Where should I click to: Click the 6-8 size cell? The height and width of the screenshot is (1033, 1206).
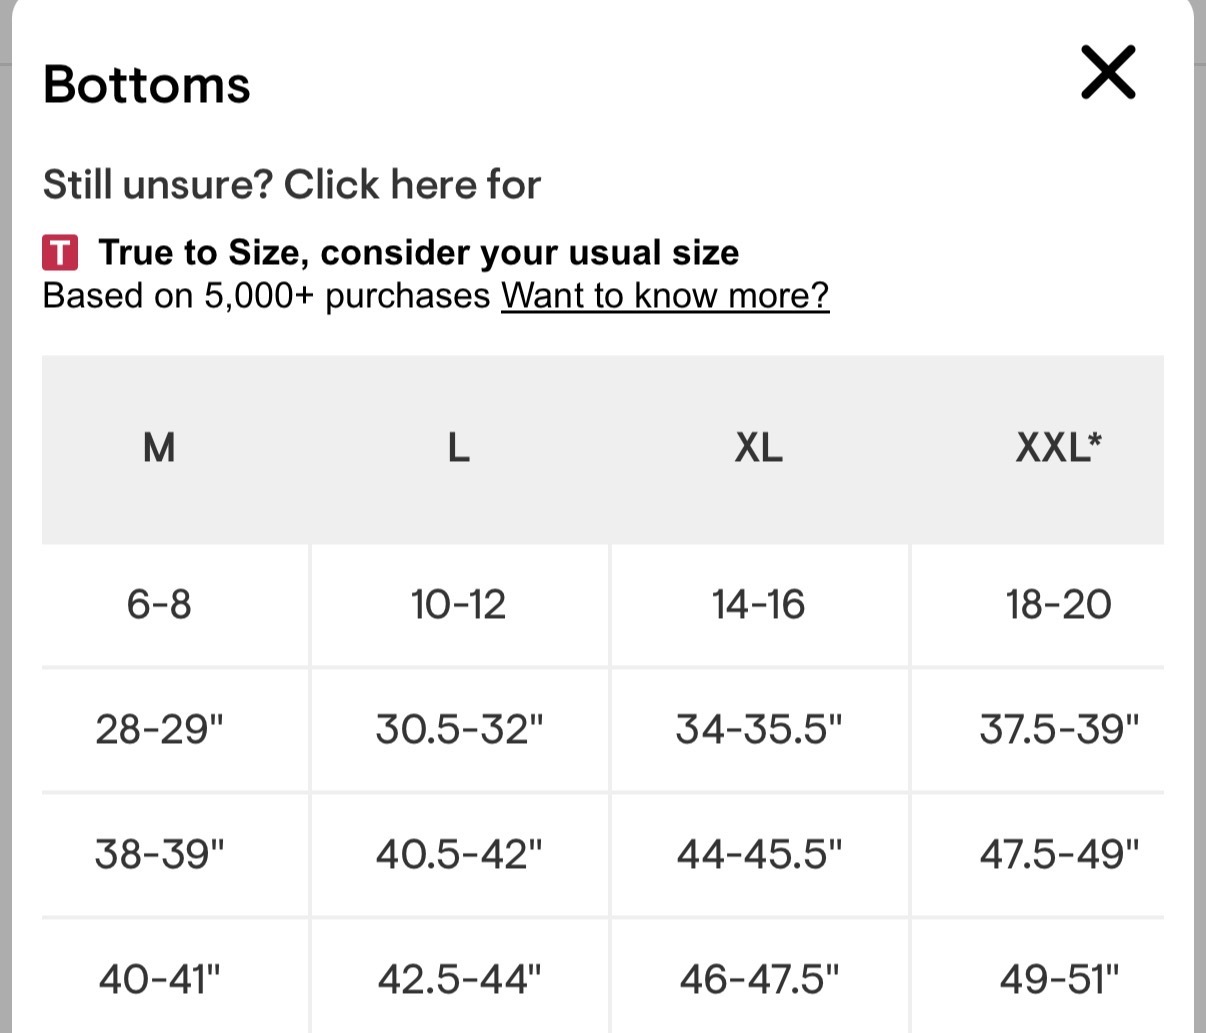[159, 605]
